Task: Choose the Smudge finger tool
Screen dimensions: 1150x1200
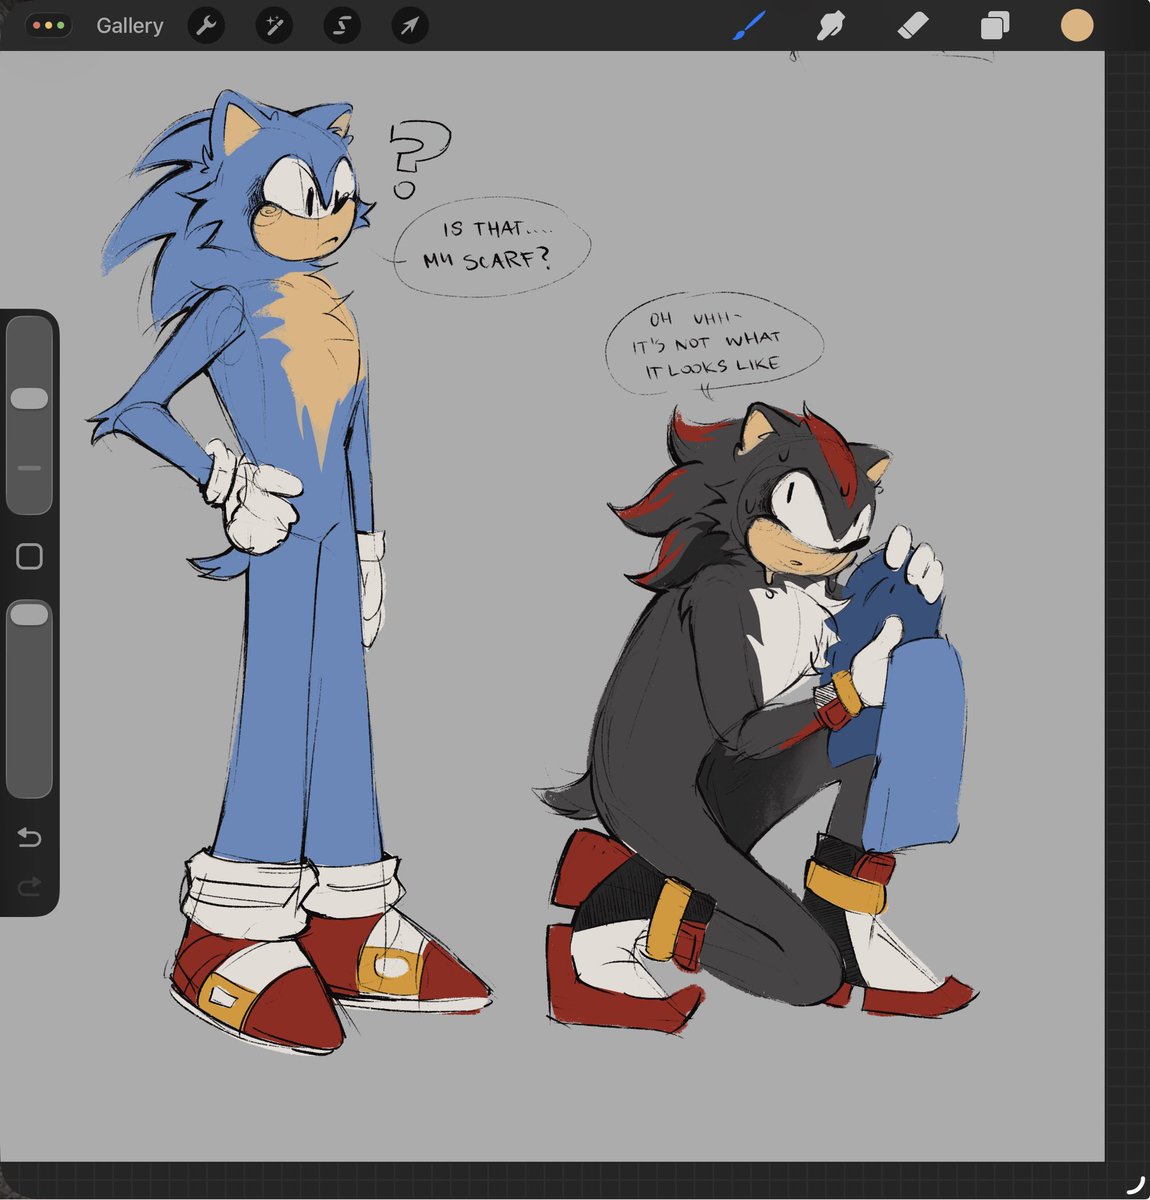Action: point(830,26)
